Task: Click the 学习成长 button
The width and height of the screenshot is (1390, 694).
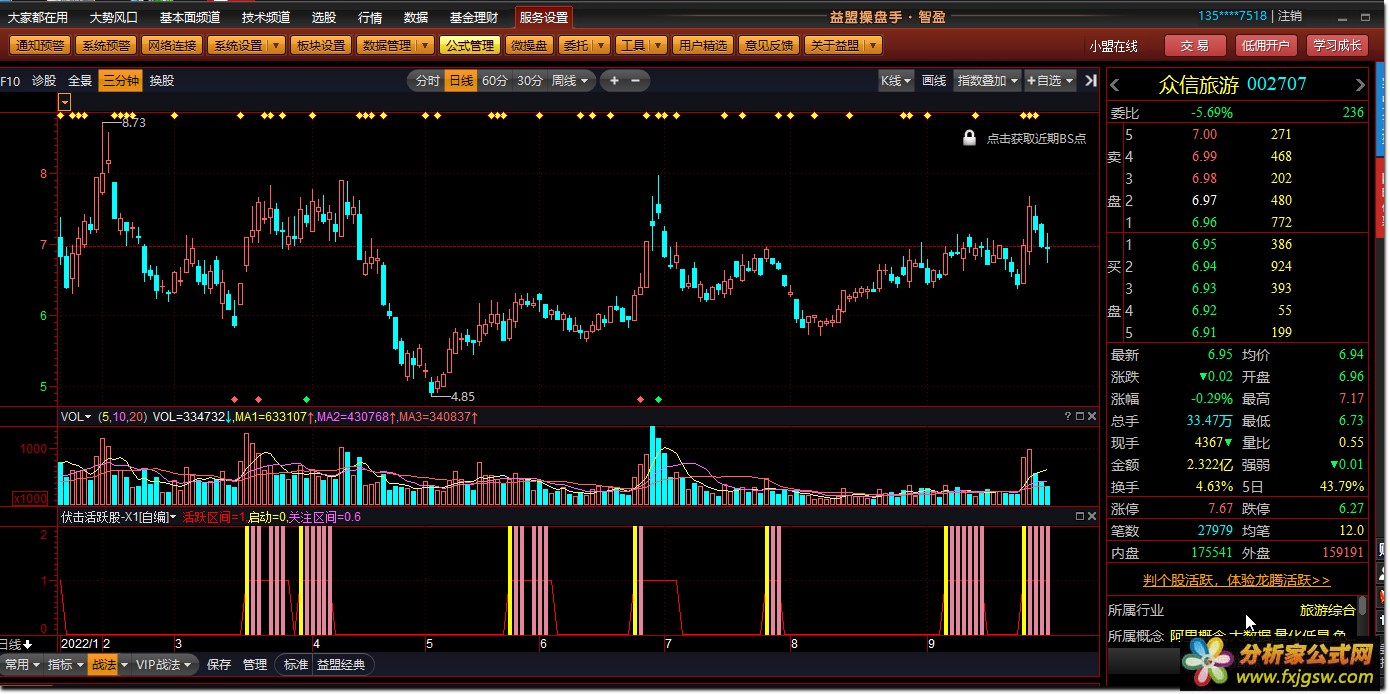Action: pyautogui.click(x=1337, y=46)
